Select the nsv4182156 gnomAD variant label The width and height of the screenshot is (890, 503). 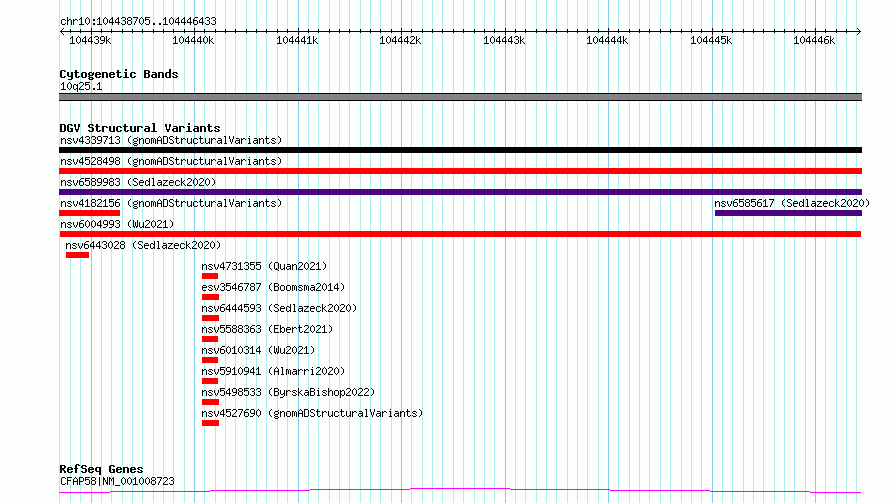[171, 203]
